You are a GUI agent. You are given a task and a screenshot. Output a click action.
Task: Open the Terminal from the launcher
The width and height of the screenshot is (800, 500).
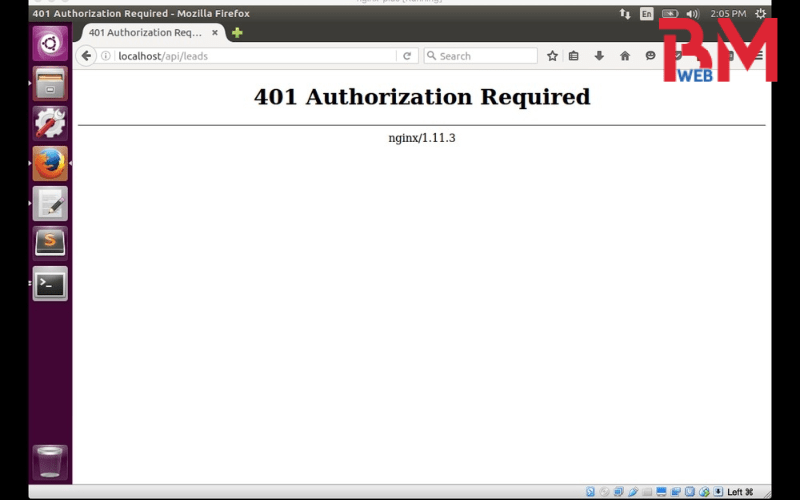point(50,284)
